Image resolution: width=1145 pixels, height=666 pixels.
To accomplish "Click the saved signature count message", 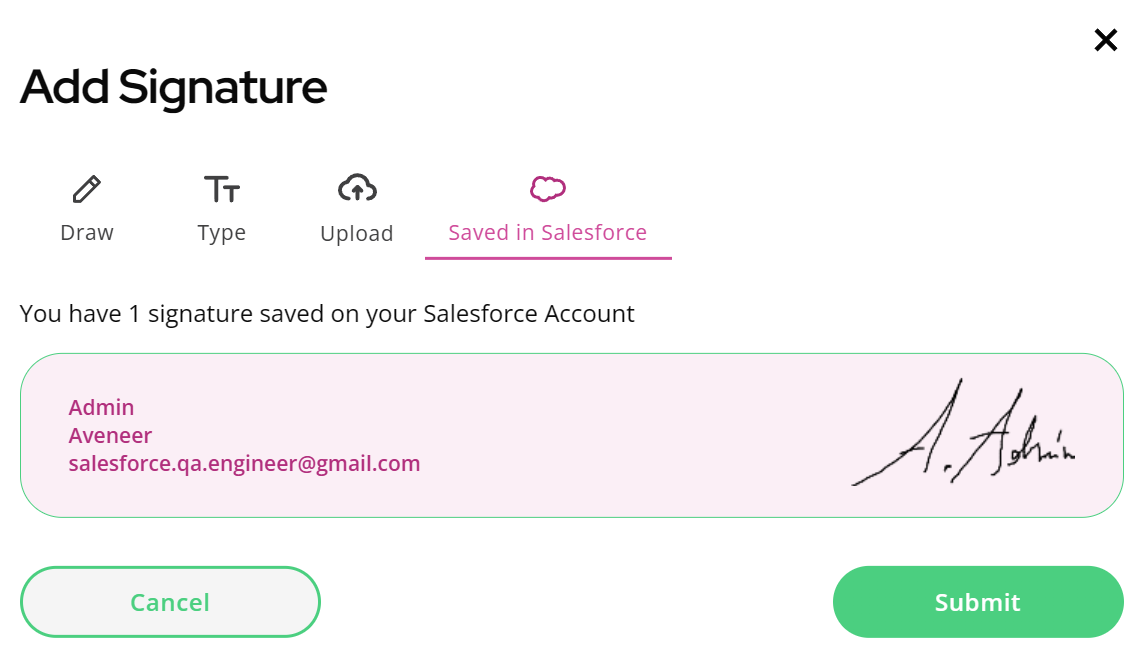I will [327, 314].
